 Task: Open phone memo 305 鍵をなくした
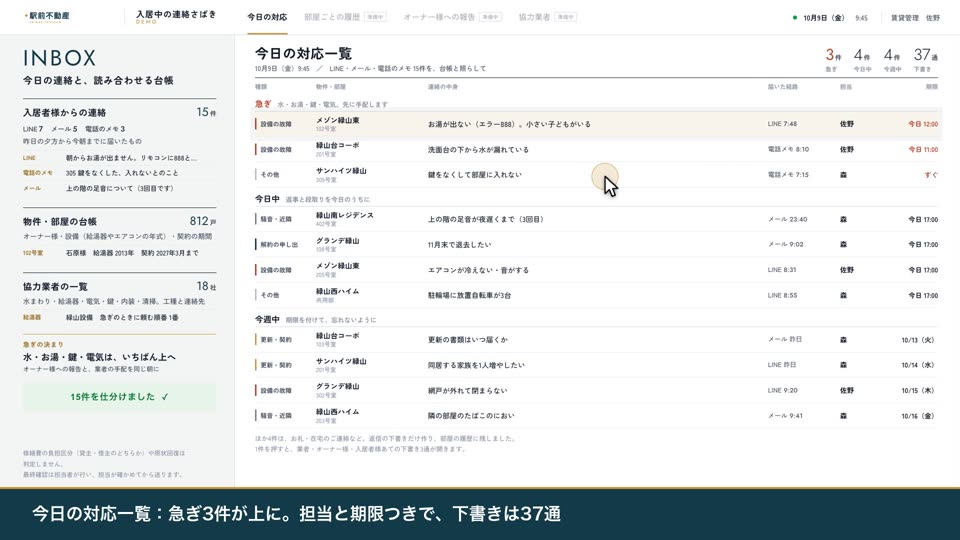tap(119, 173)
